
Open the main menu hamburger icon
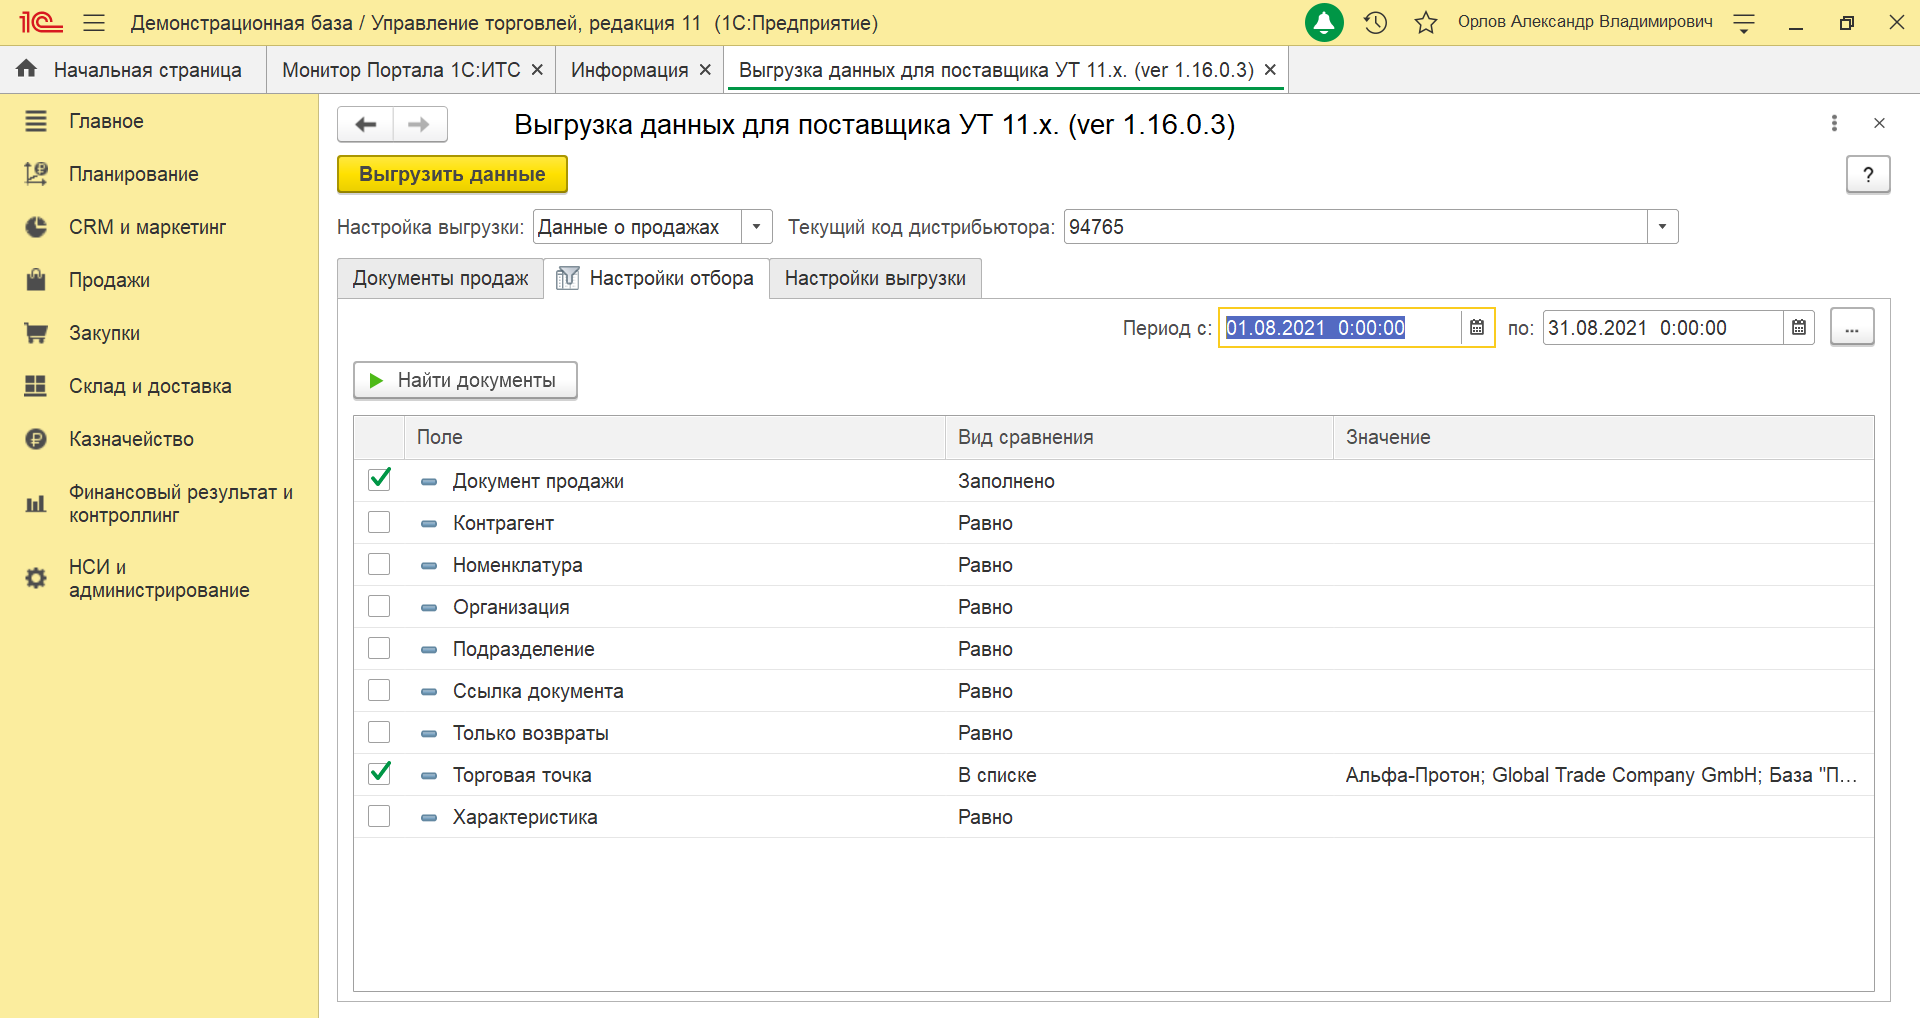tap(94, 22)
